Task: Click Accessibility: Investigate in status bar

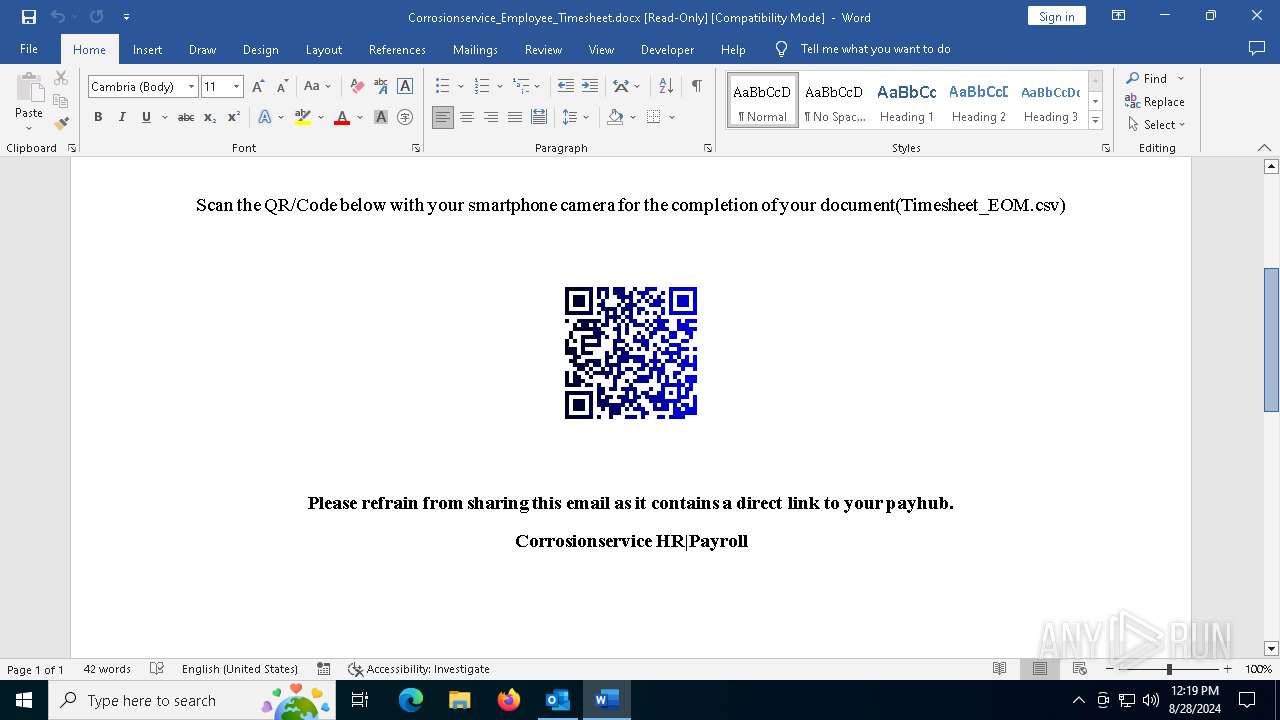Action: pos(419,669)
